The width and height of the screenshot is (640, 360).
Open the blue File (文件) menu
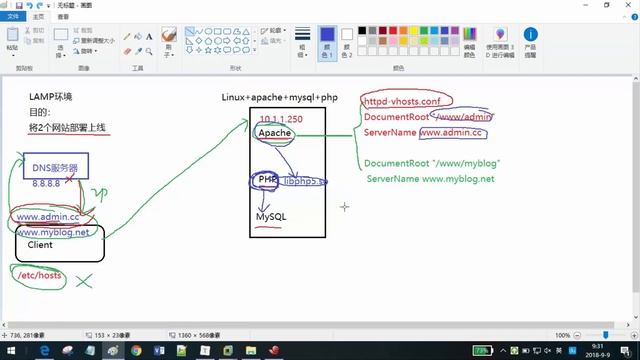pyautogui.click(x=13, y=17)
